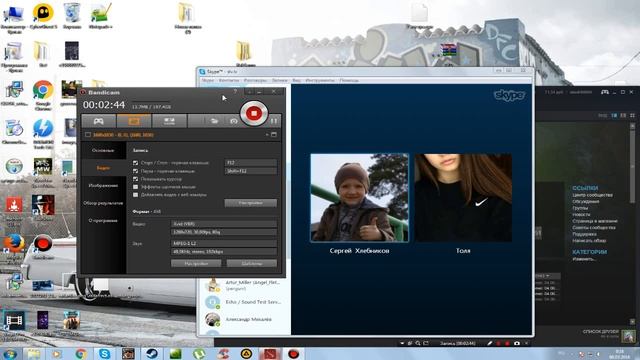Select Bandicam screen recording mode icon
The height and width of the screenshot is (360, 640).
pyautogui.click(x=134, y=121)
